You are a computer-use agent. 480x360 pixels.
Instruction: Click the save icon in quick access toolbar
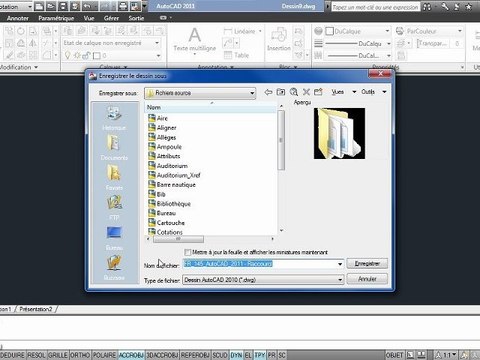pos(62,6)
